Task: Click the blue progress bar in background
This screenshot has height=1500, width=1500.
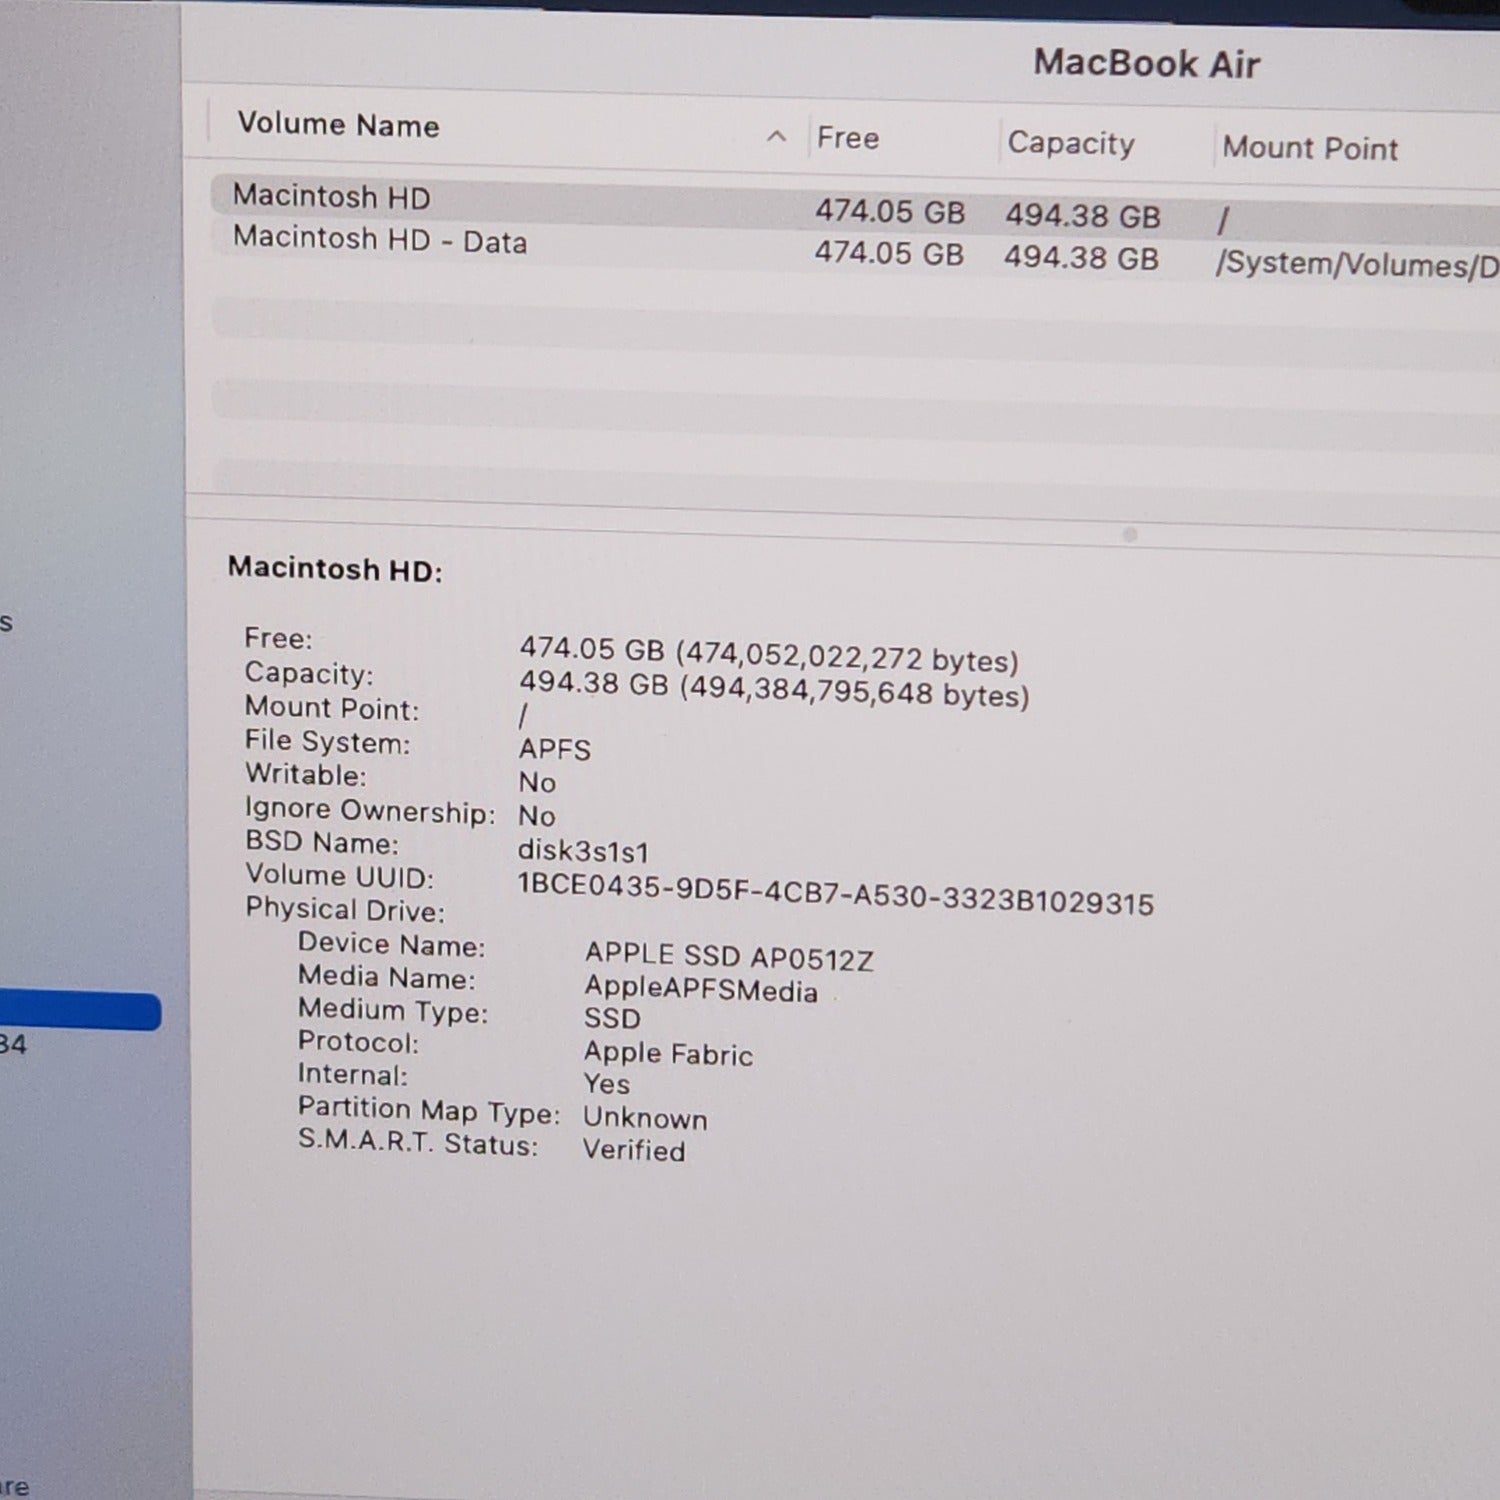Action: coord(80,1013)
